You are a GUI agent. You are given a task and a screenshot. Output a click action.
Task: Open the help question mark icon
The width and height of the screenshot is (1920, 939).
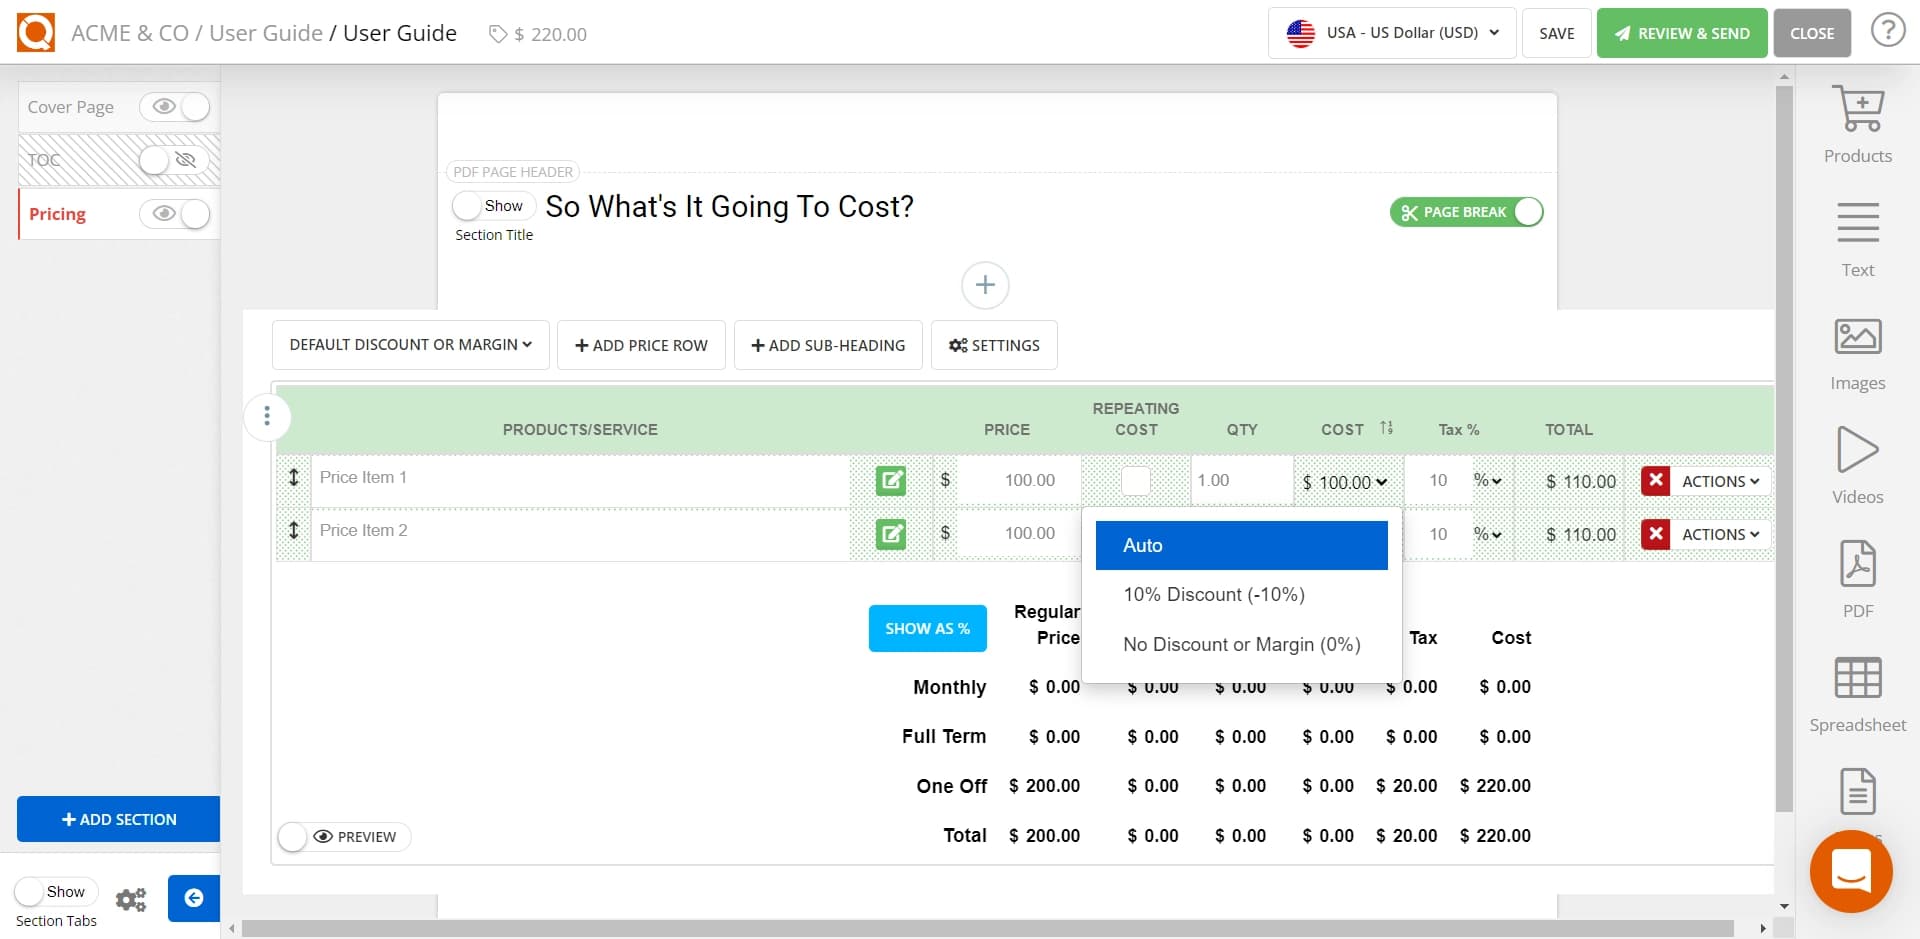(1888, 31)
